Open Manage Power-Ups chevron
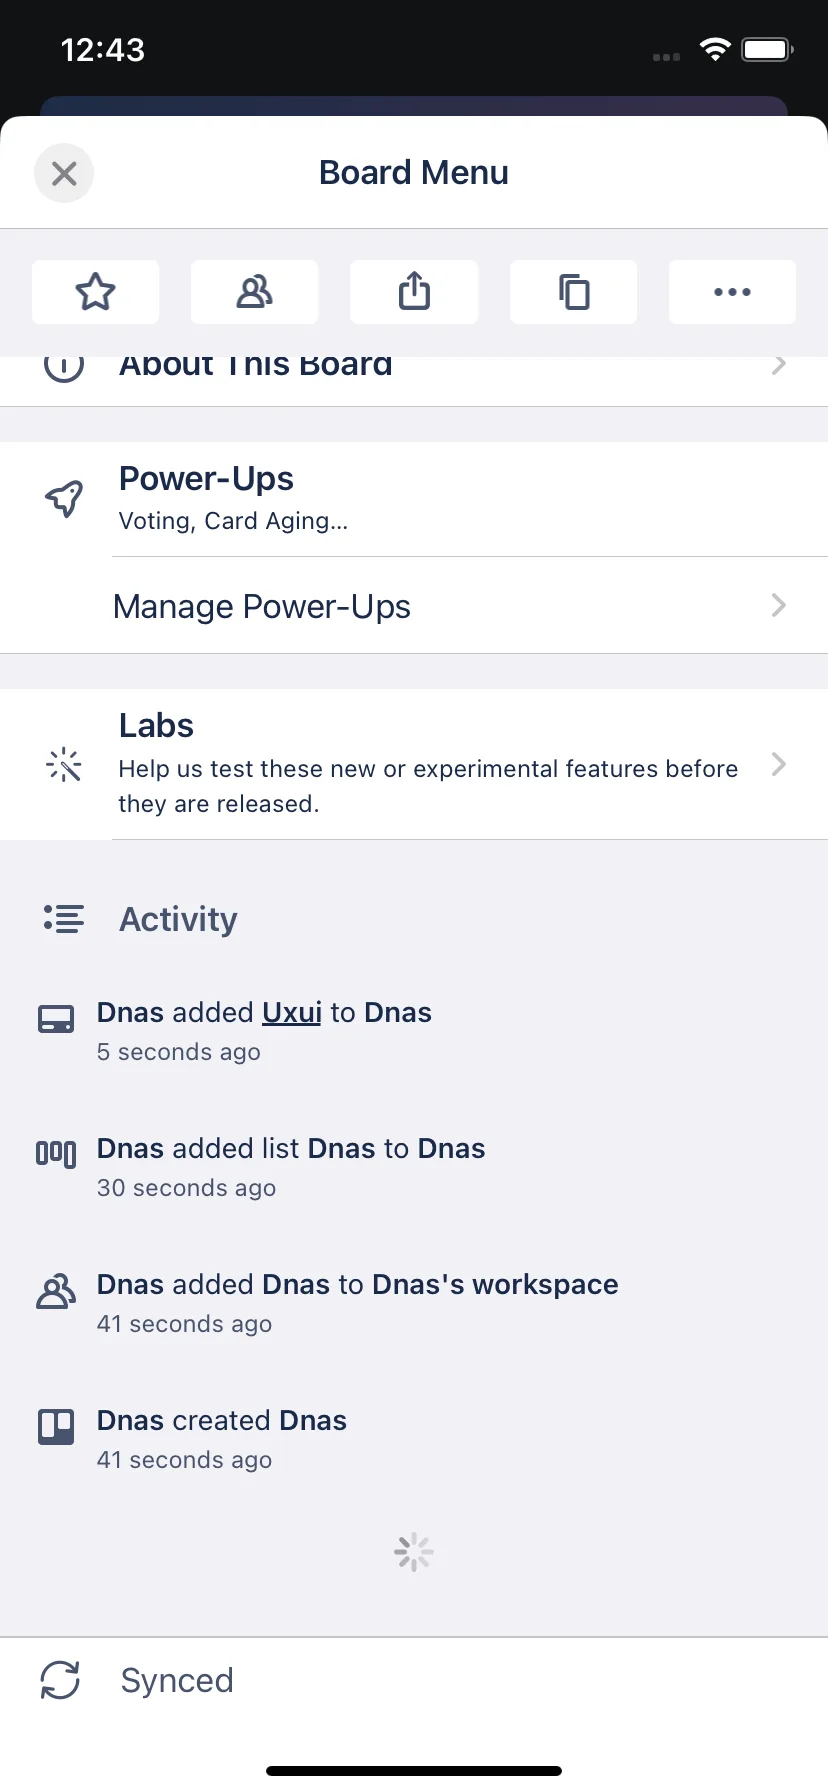 pyautogui.click(x=779, y=605)
